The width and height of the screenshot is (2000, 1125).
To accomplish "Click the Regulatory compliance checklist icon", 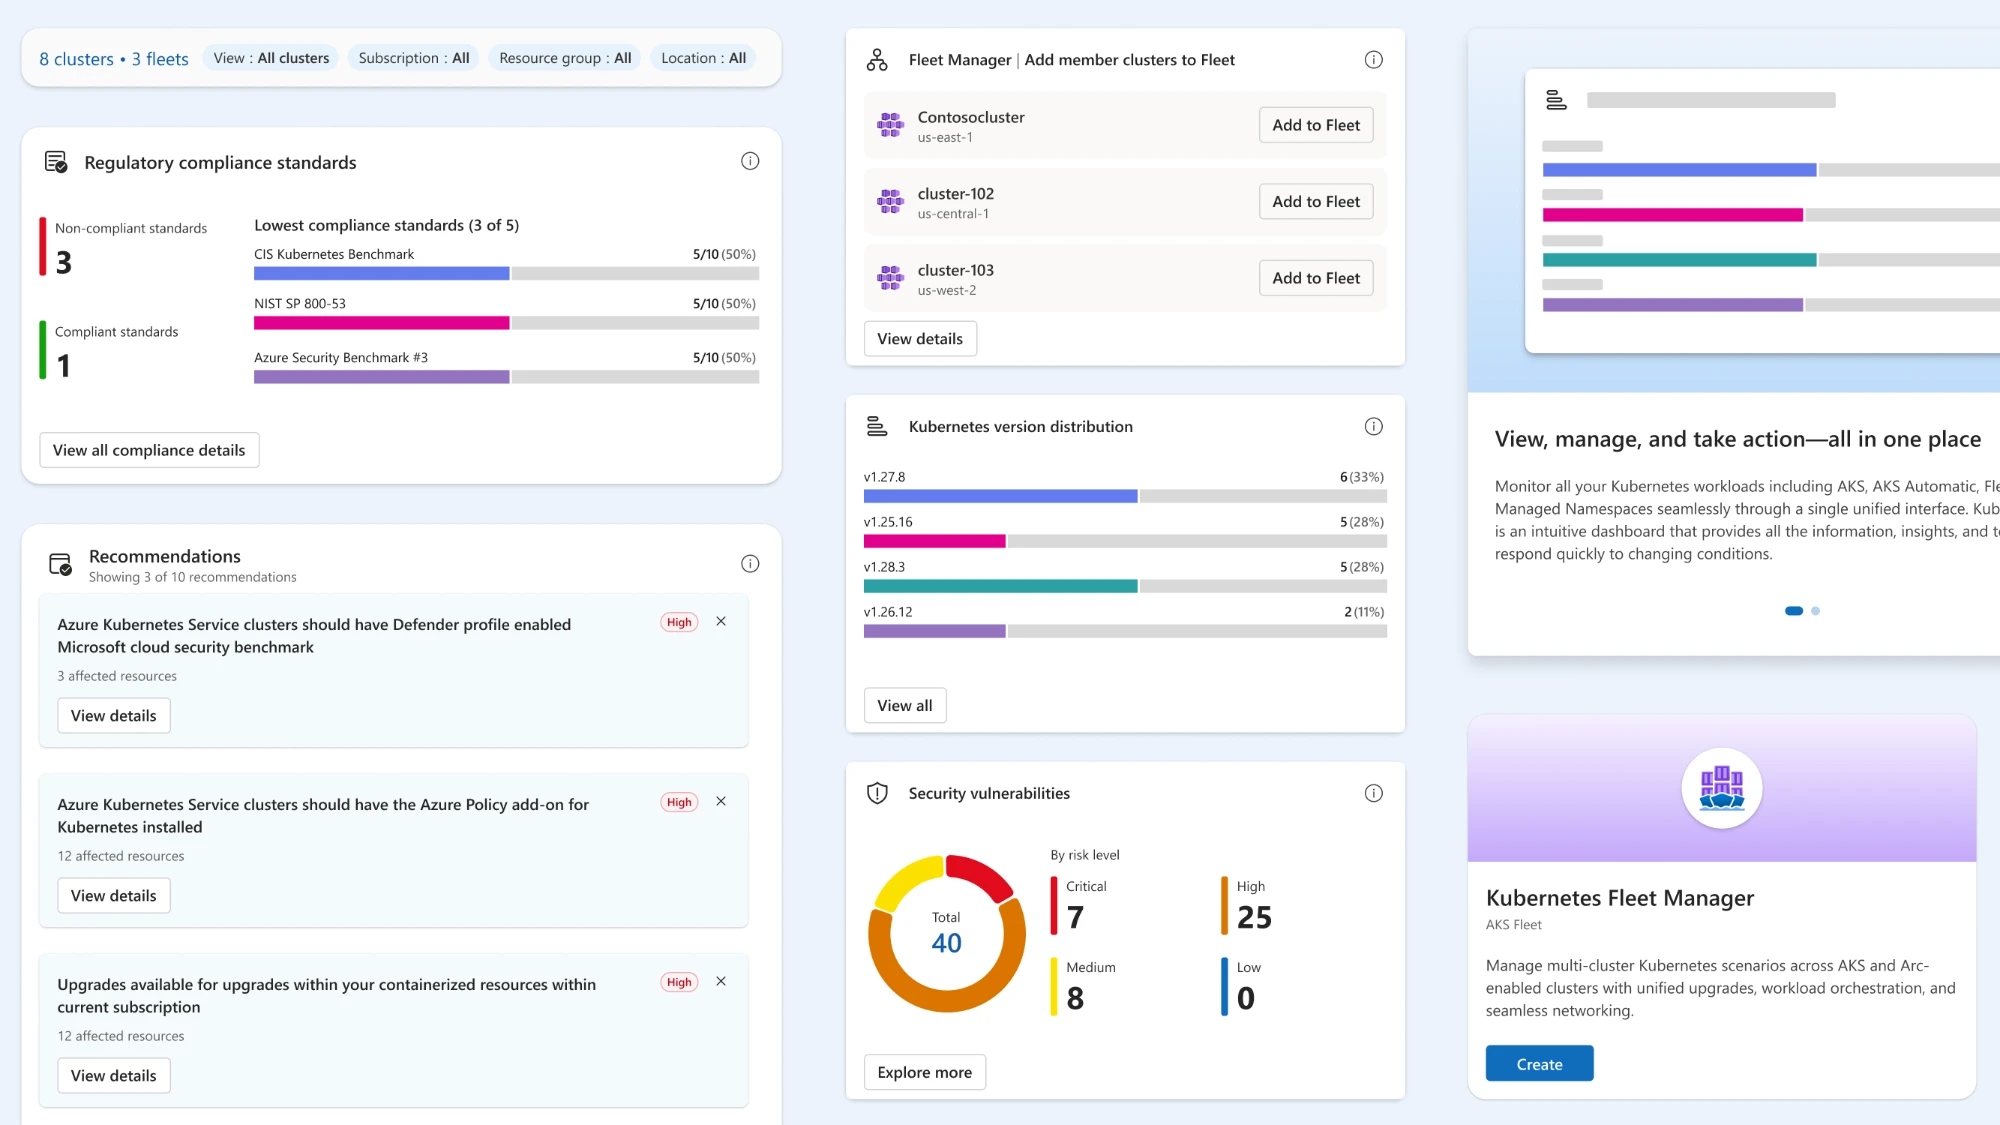I will coord(56,161).
